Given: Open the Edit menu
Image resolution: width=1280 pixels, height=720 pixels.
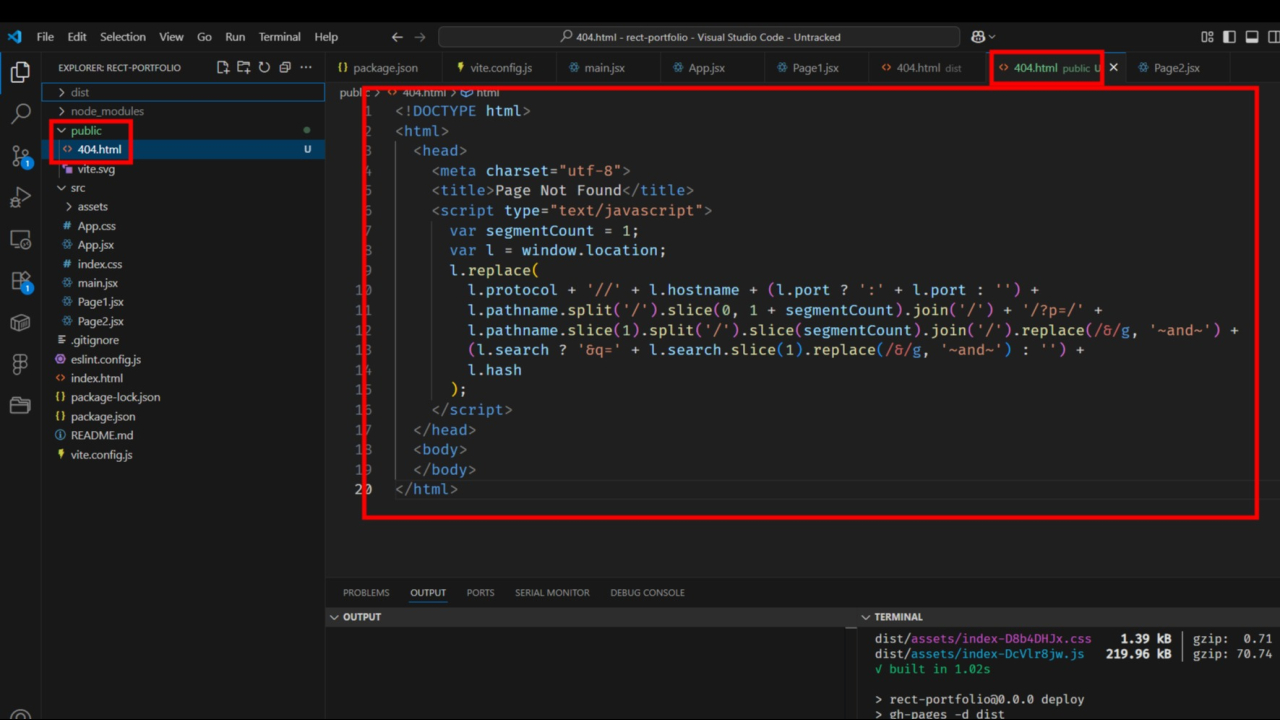Looking at the screenshot, I should [x=77, y=37].
